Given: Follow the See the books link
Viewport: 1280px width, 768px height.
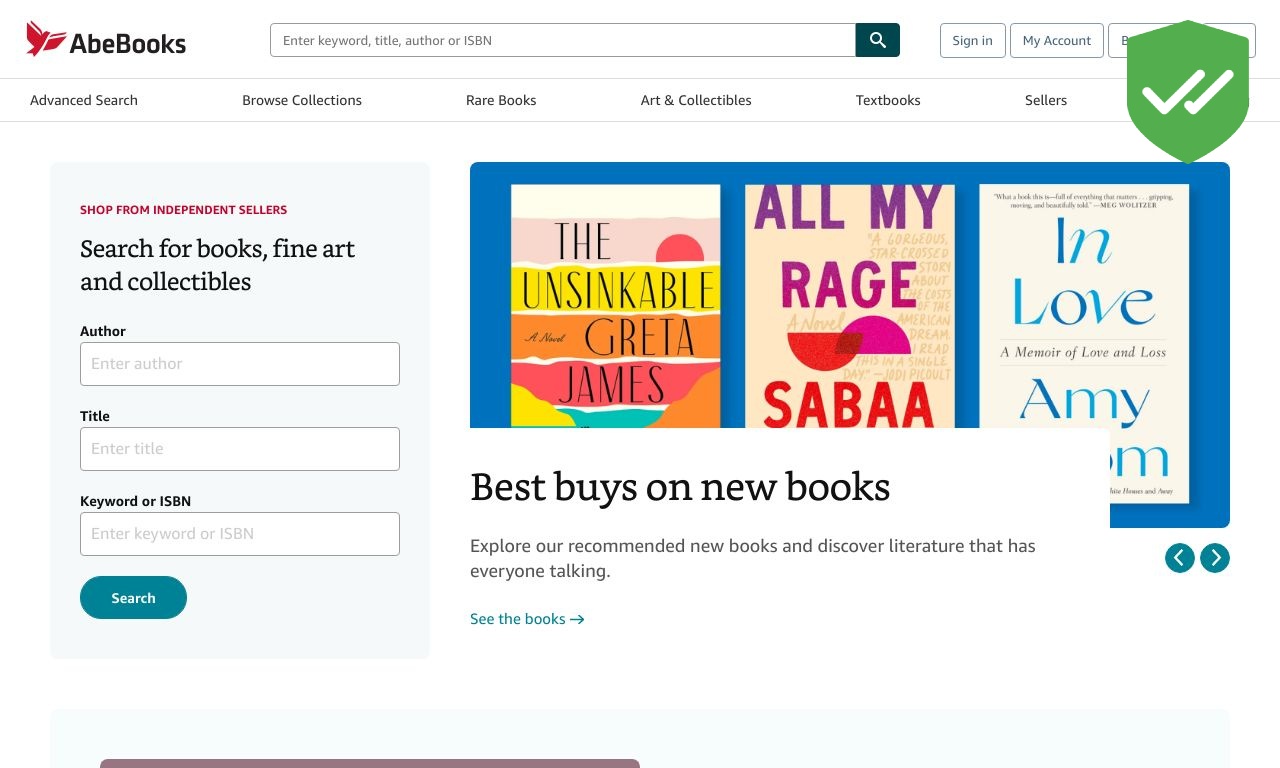Looking at the screenshot, I should (527, 619).
